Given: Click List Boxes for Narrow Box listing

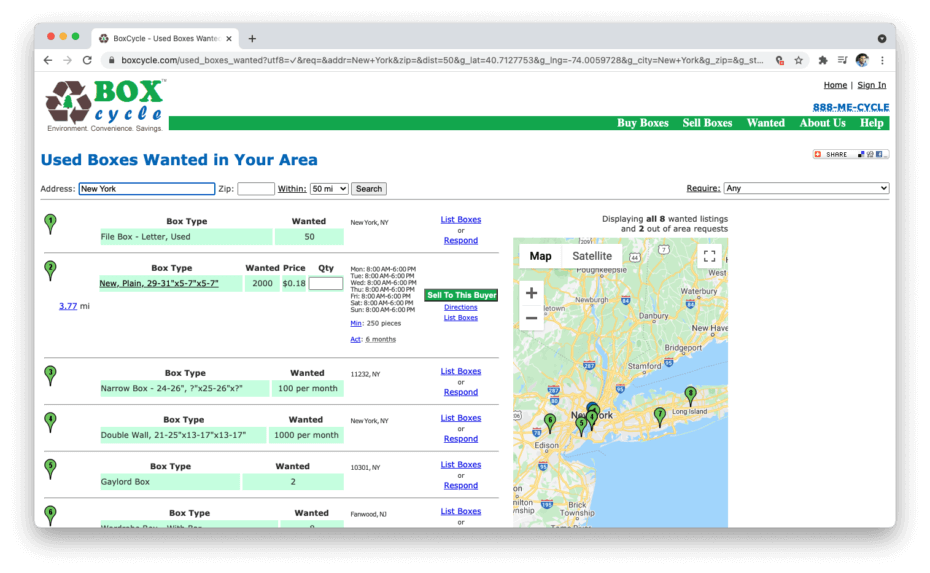Looking at the screenshot, I should click(461, 371).
